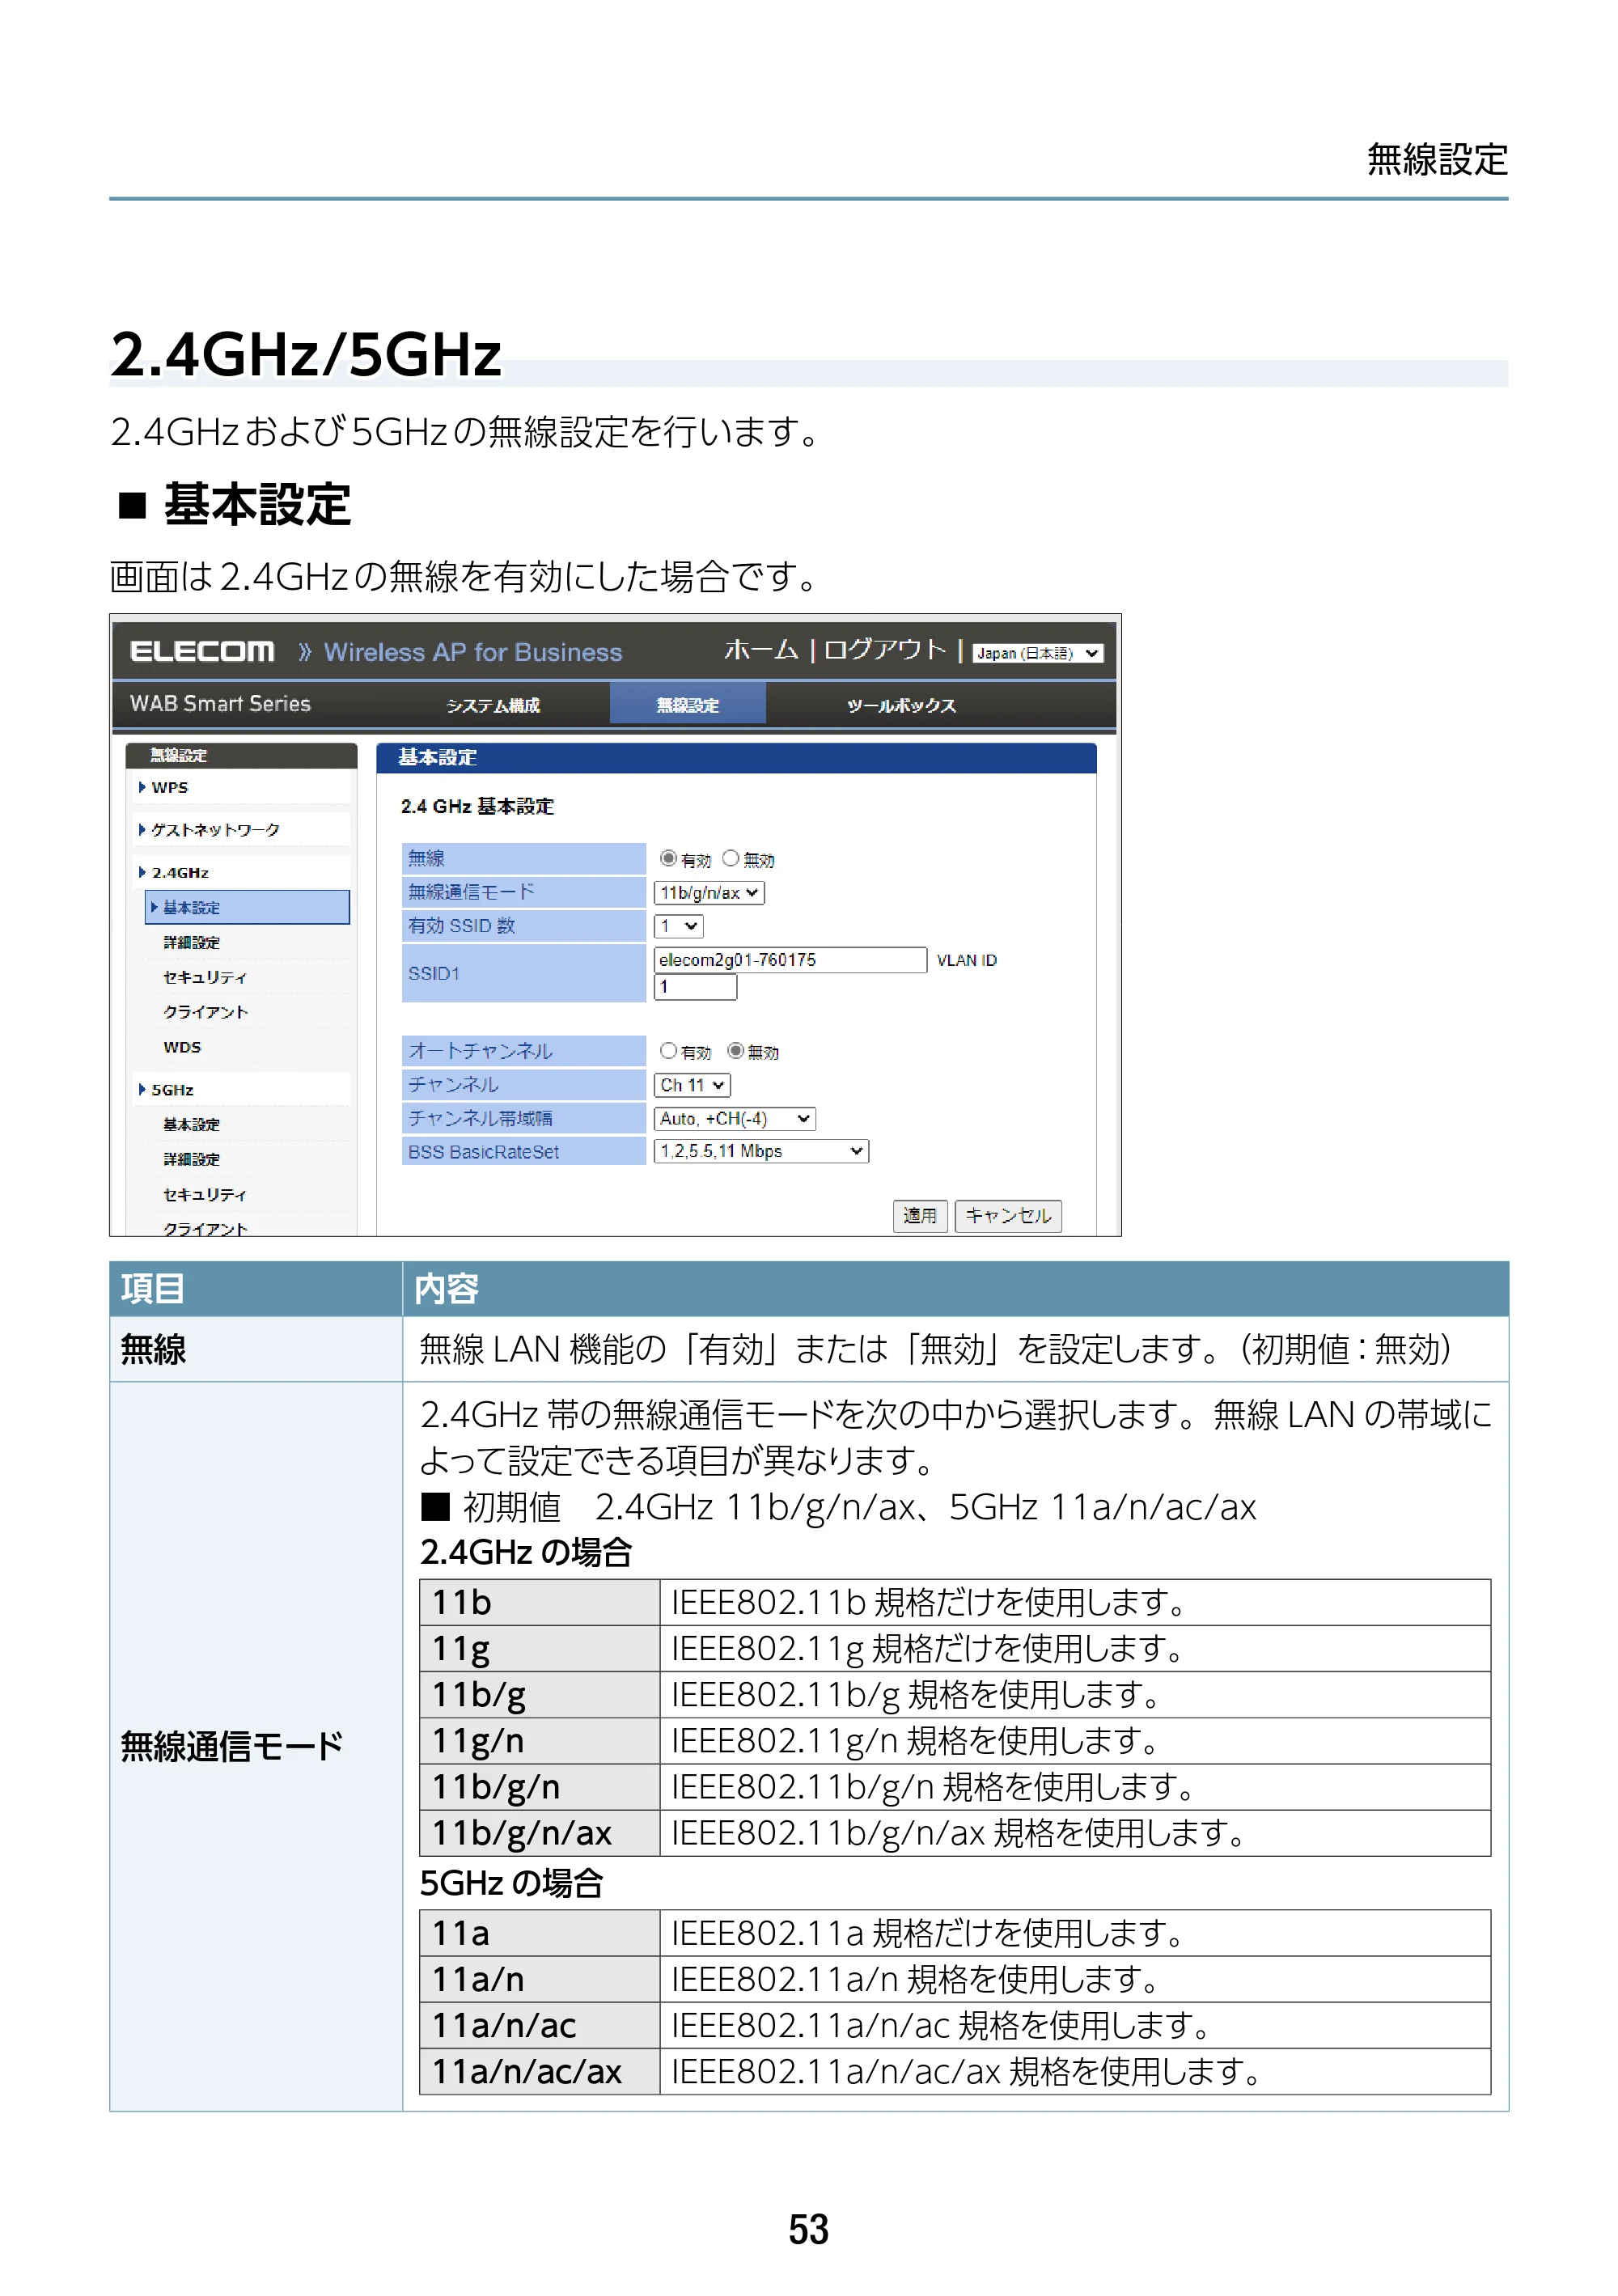
Task: Select 基本設定 under 5GHz
Action: pyautogui.click(x=191, y=1125)
